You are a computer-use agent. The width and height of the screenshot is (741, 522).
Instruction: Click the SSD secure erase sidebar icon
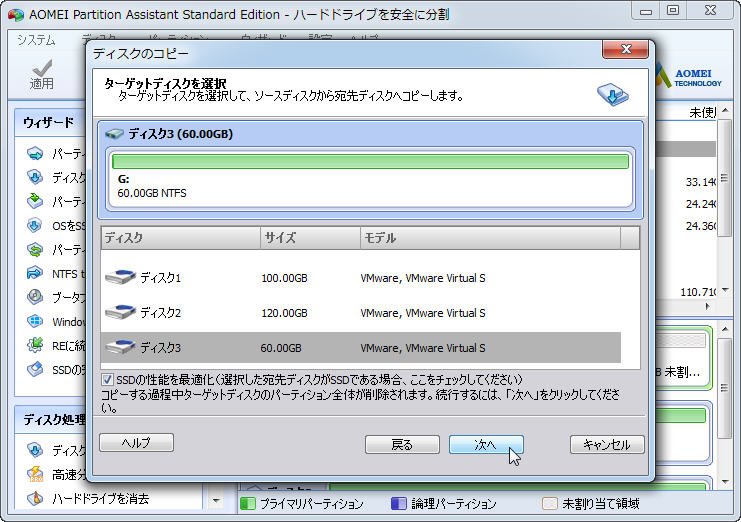tap(35, 369)
